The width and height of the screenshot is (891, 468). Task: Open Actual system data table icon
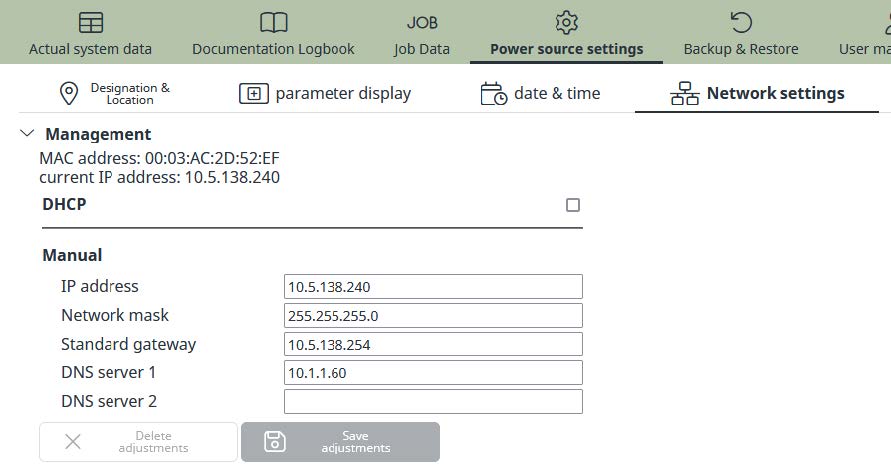click(x=91, y=23)
